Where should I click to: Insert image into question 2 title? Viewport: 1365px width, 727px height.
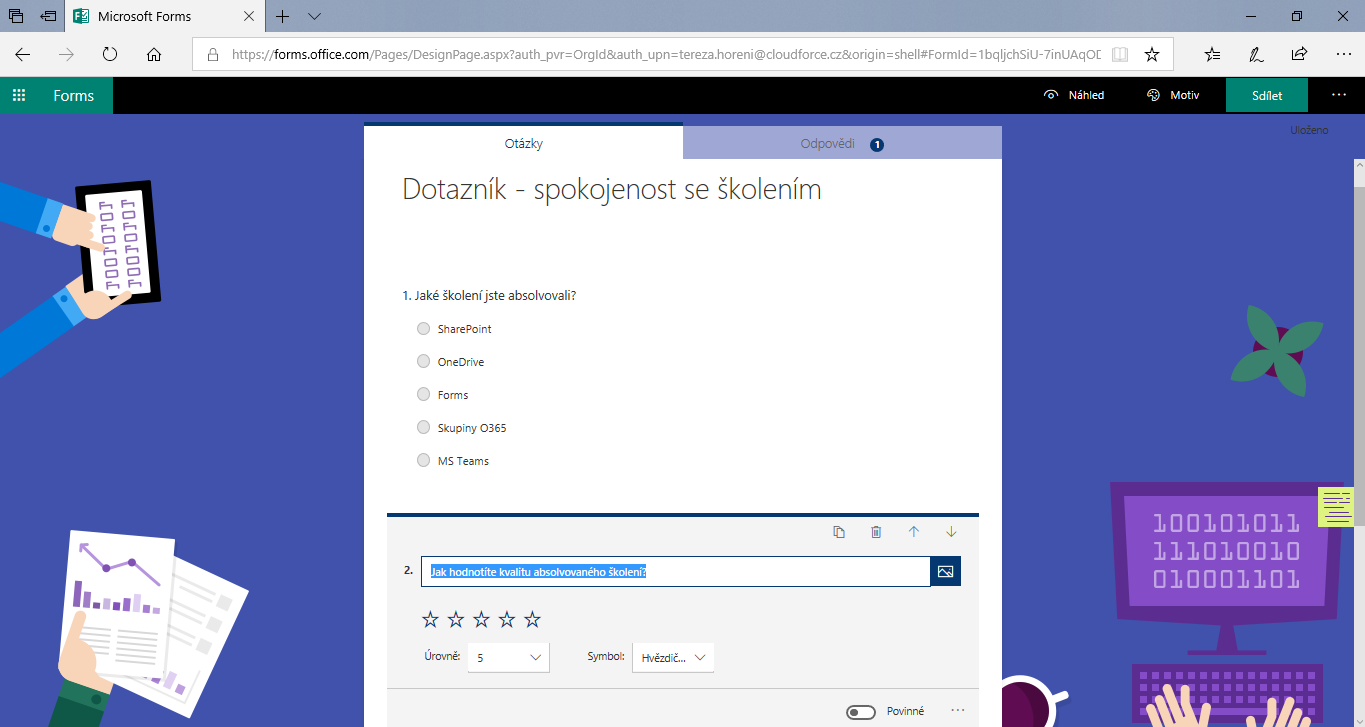(945, 571)
